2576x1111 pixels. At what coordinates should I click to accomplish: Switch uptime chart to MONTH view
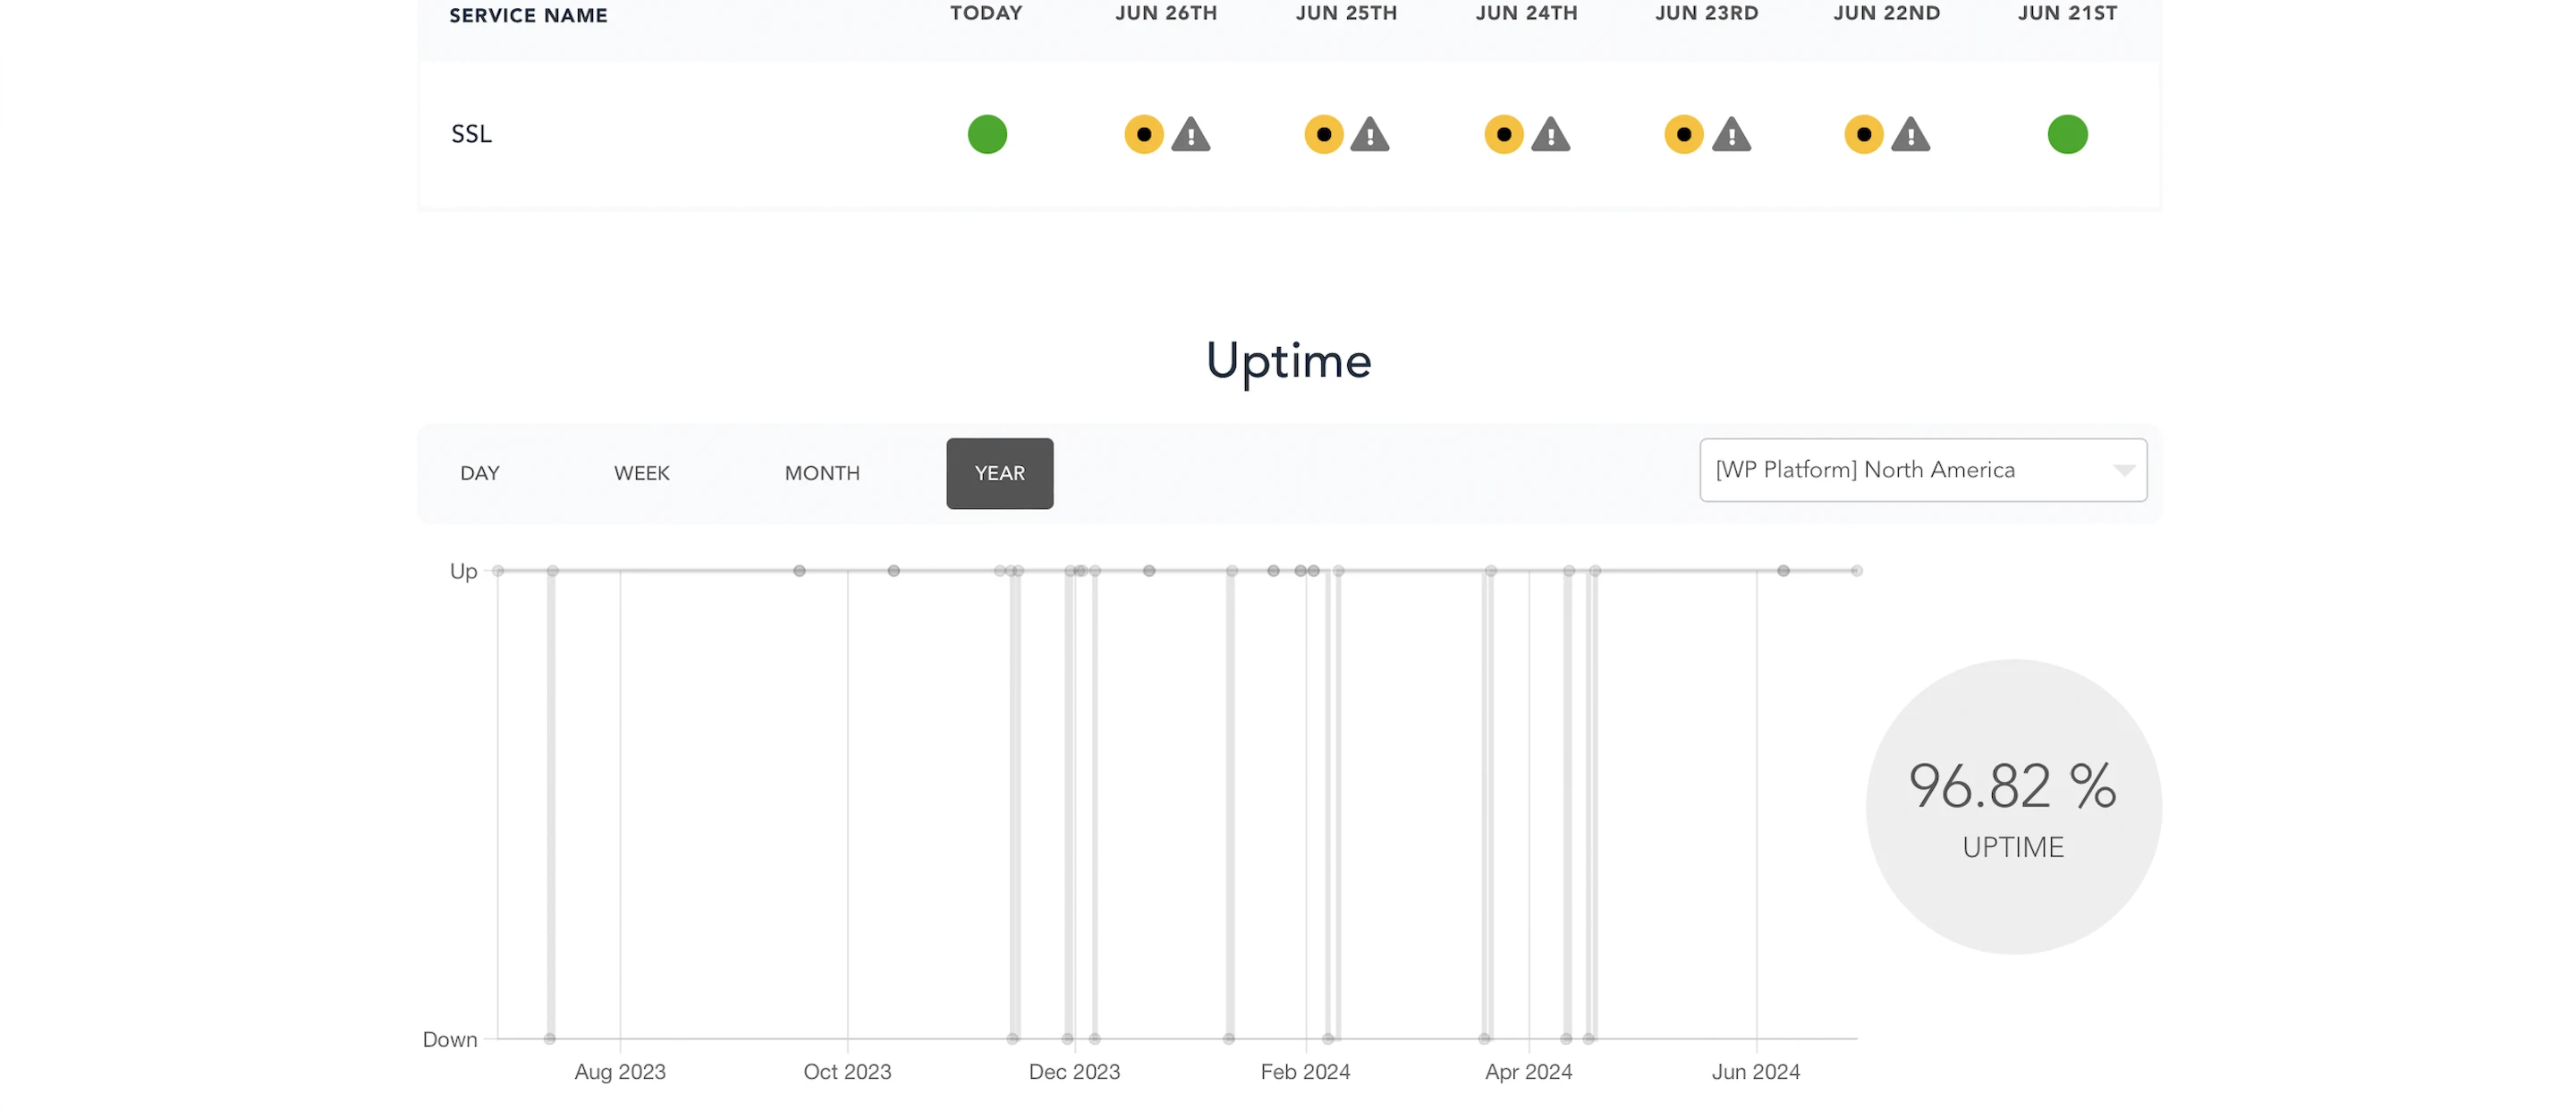821,473
